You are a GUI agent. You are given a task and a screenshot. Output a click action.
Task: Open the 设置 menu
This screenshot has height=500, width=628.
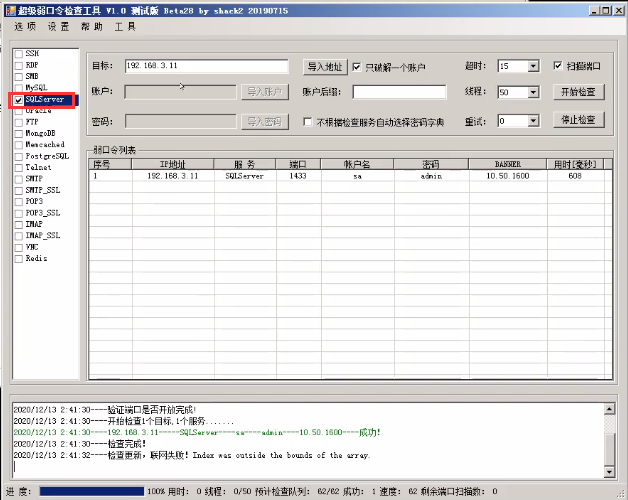pyautogui.click(x=59, y=27)
